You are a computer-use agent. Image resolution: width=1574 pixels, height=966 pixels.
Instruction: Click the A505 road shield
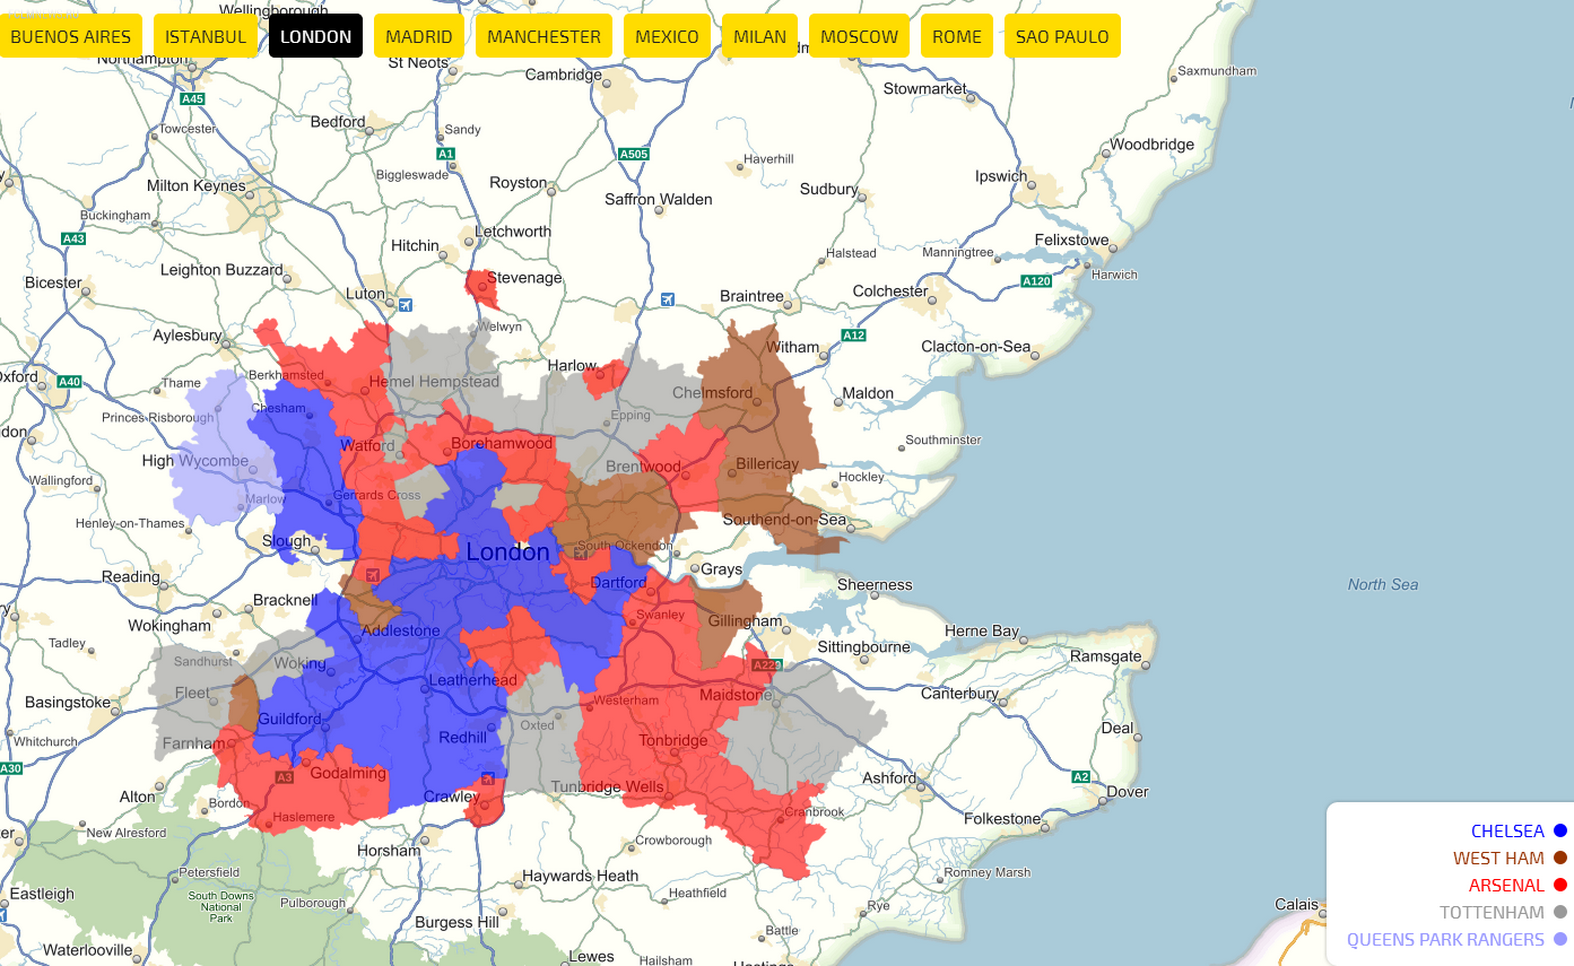coord(633,154)
